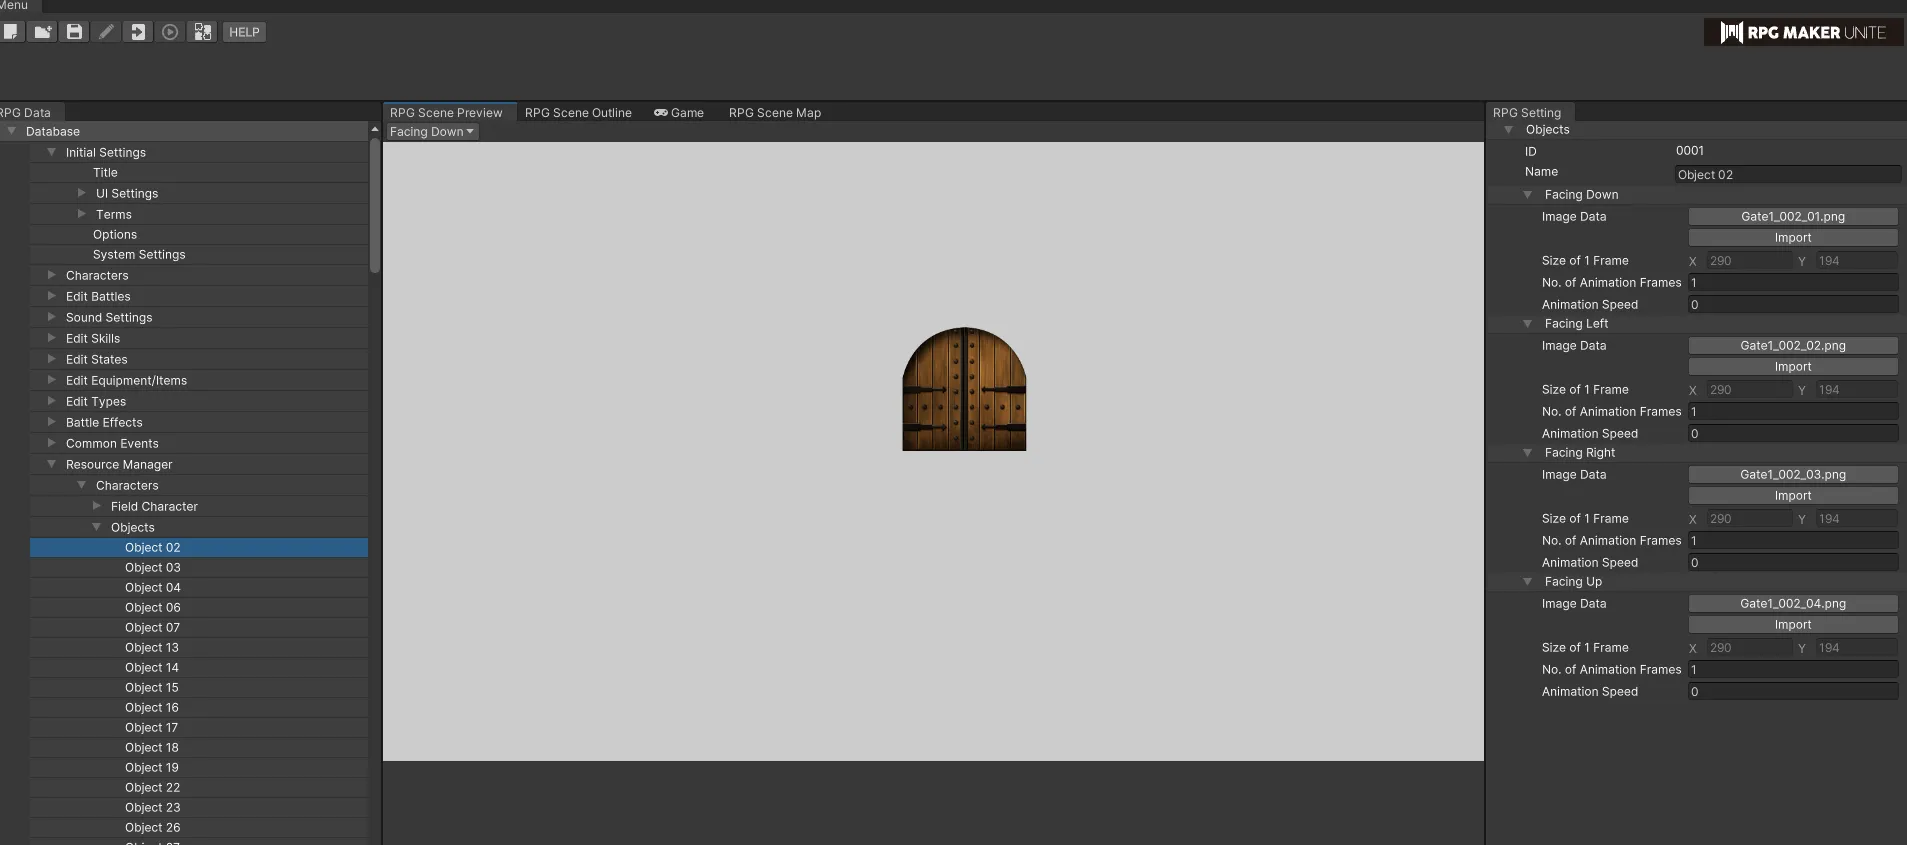Select Object 07 in the Objects list
This screenshot has width=1907, height=845.
(152, 628)
